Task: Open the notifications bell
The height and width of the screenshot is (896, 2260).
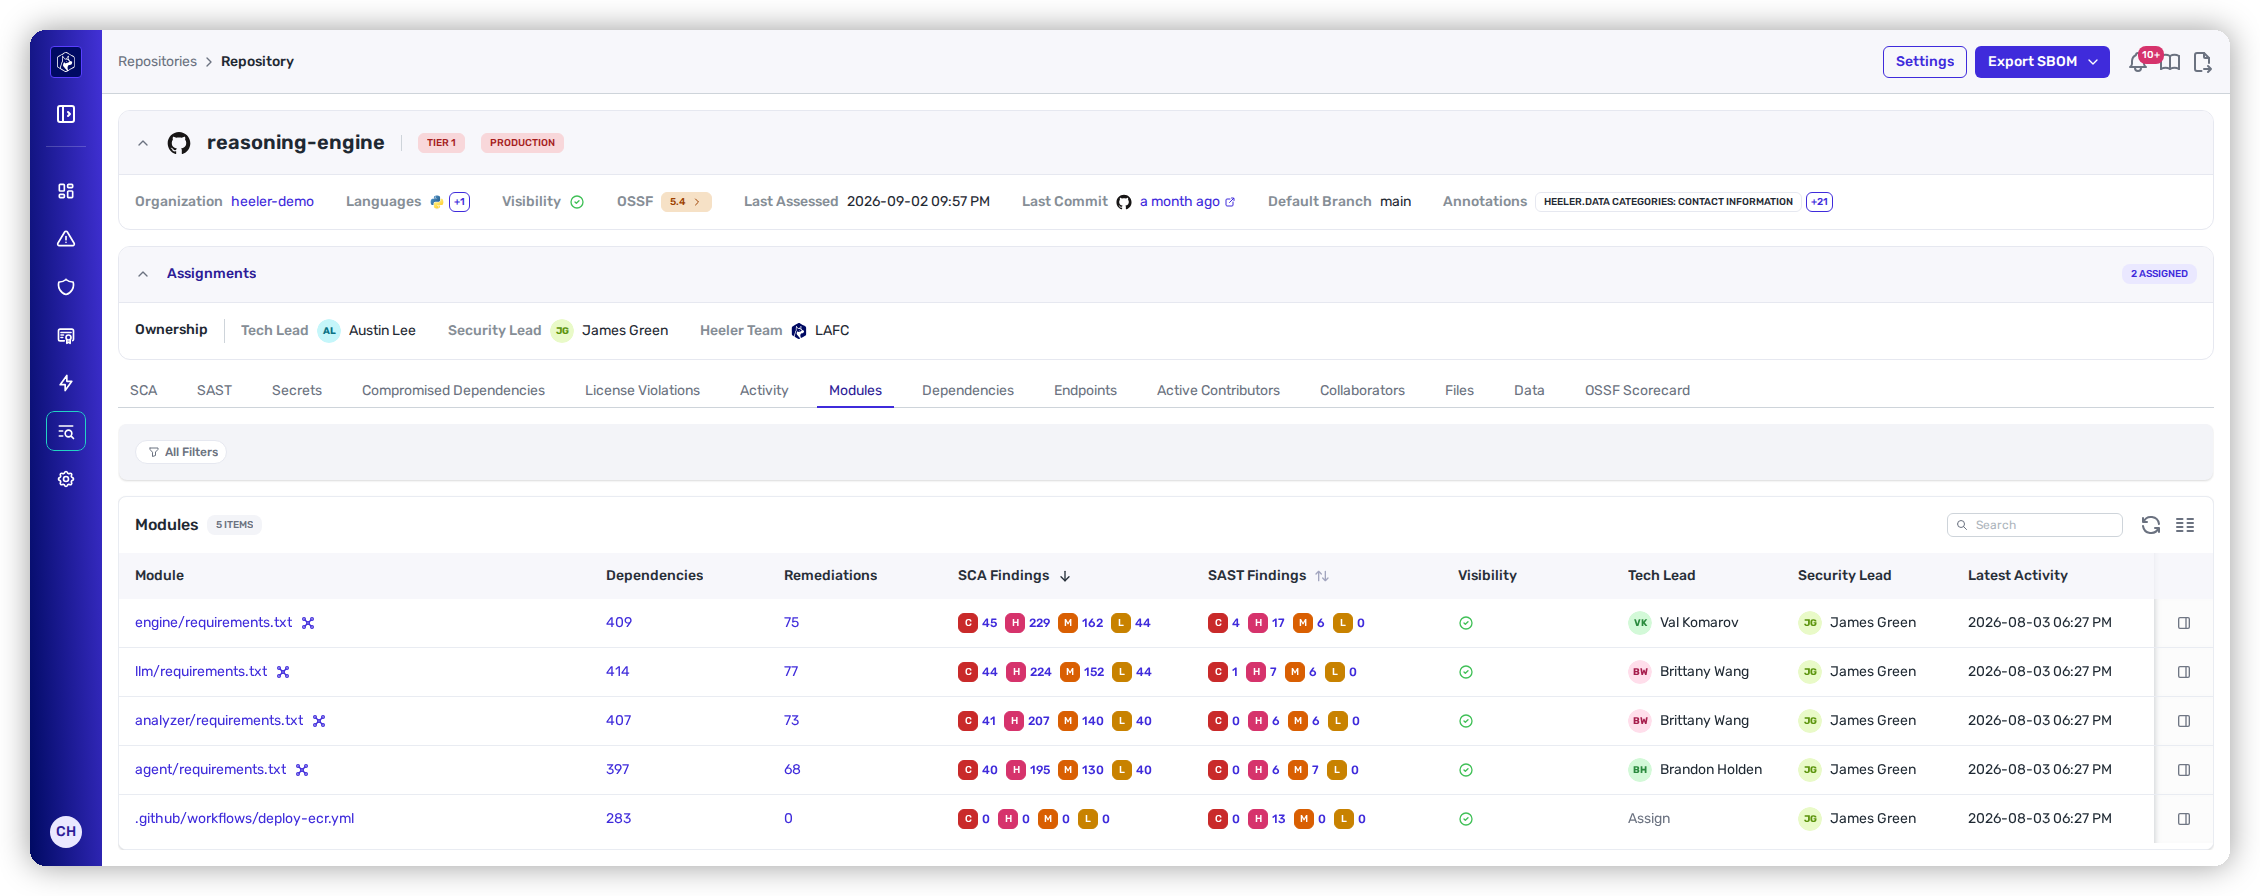Action: (x=2138, y=62)
